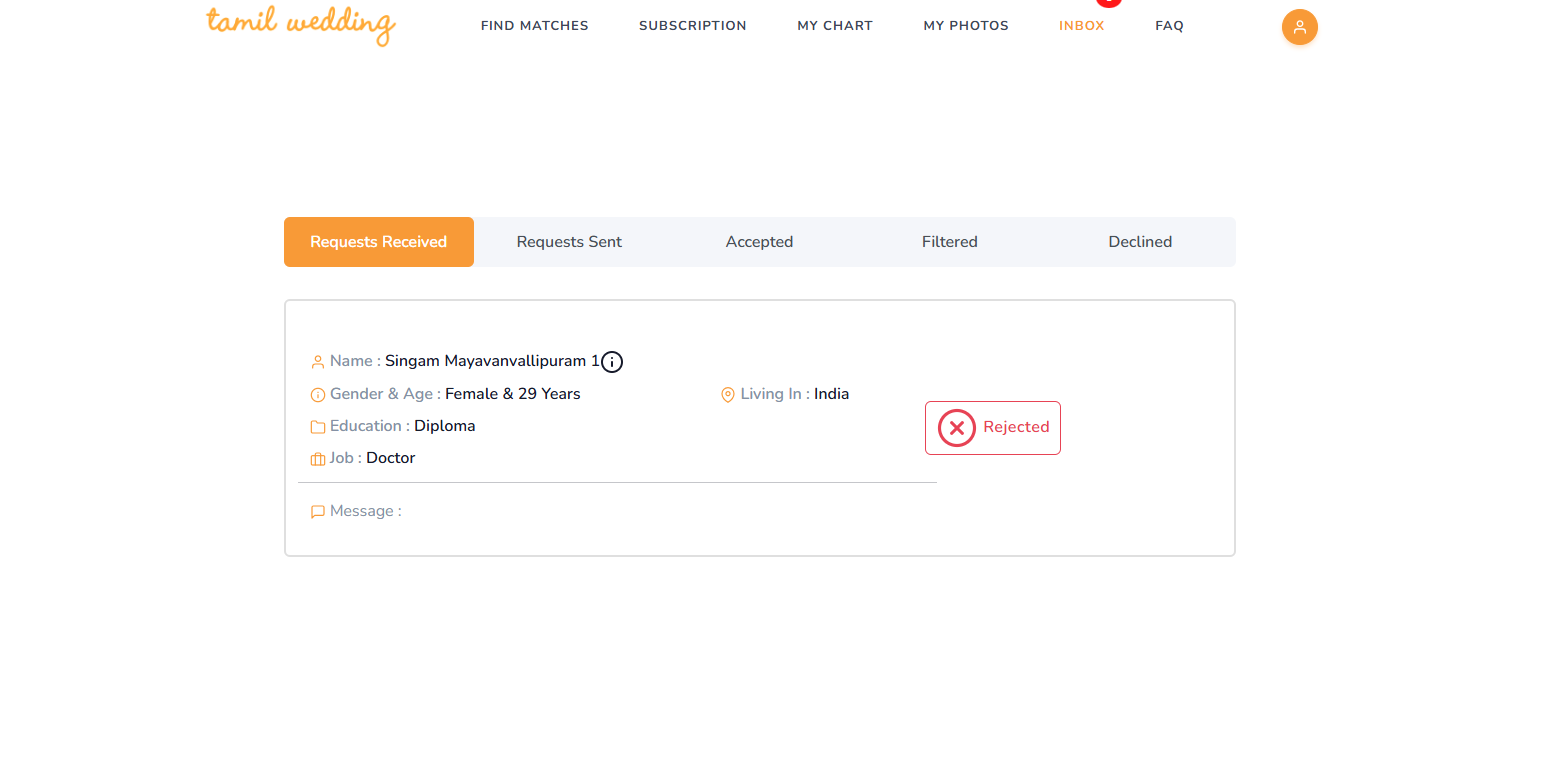Viewport: 1551px width, 764px height.
Task: Click the Gender & Age info icon
Action: point(318,395)
